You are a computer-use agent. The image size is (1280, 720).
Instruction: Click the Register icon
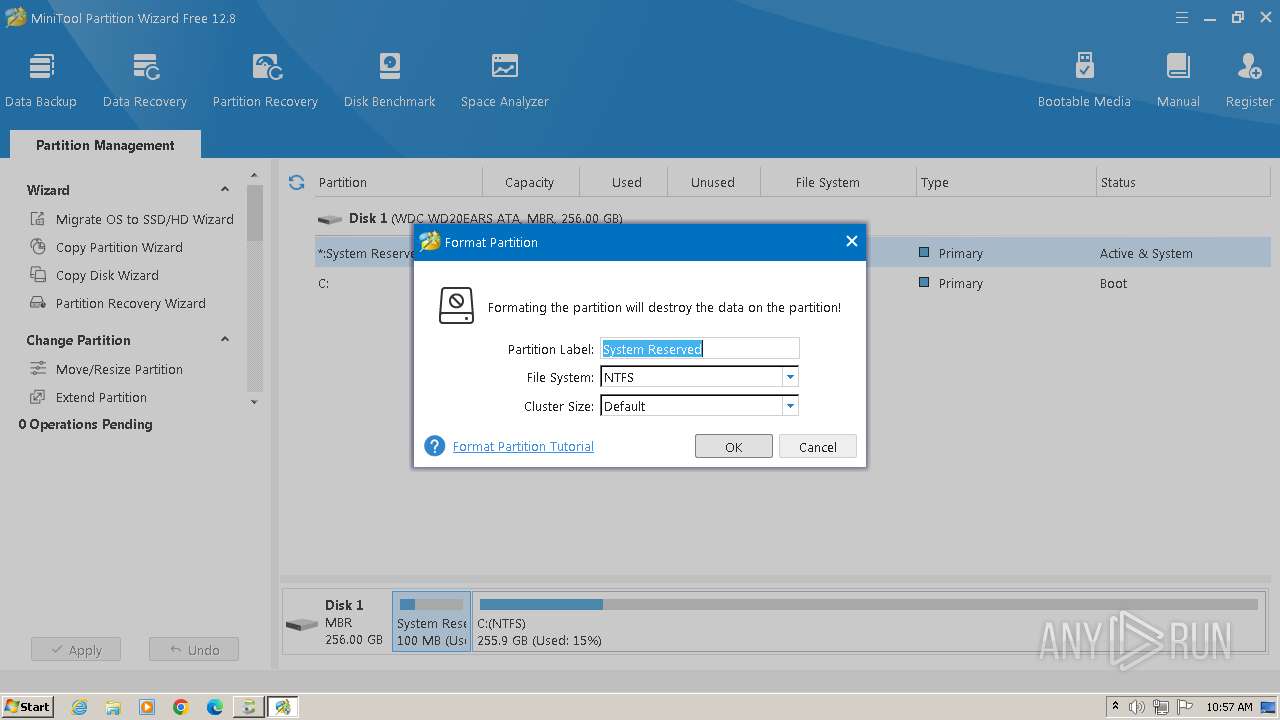pyautogui.click(x=1249, y=79)
